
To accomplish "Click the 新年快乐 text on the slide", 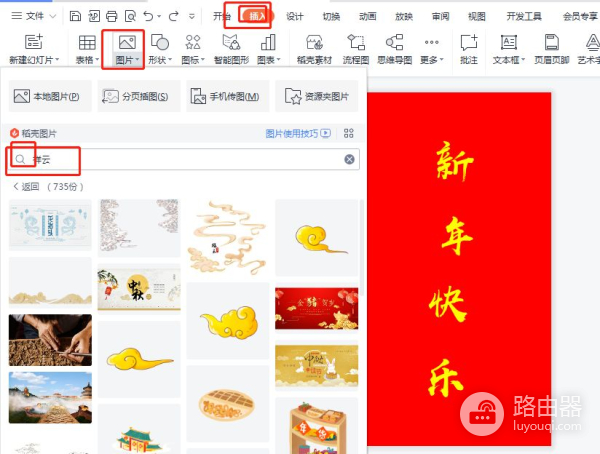I will tap(452, 270).
